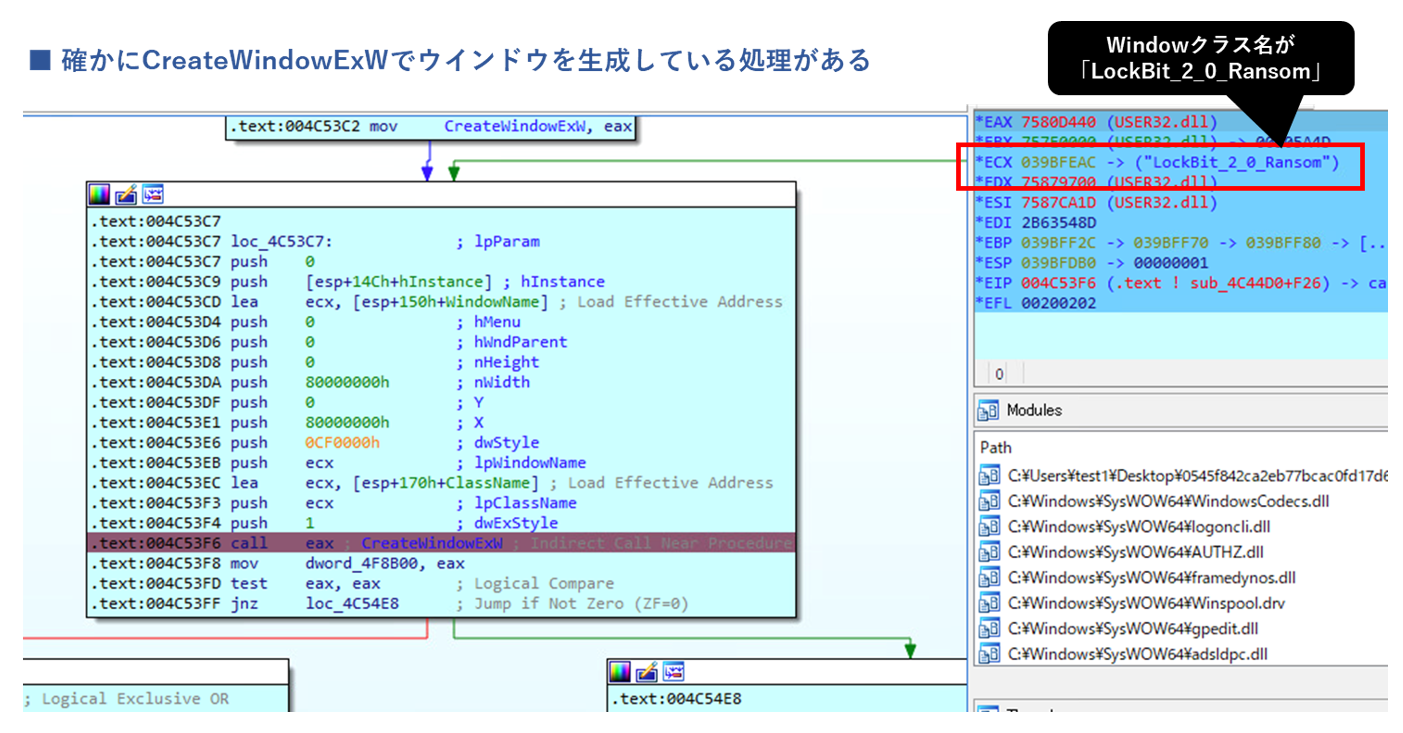Click the Modules panel title icon
Viewport: 1403px width, 733px height.
click(989, 410)
